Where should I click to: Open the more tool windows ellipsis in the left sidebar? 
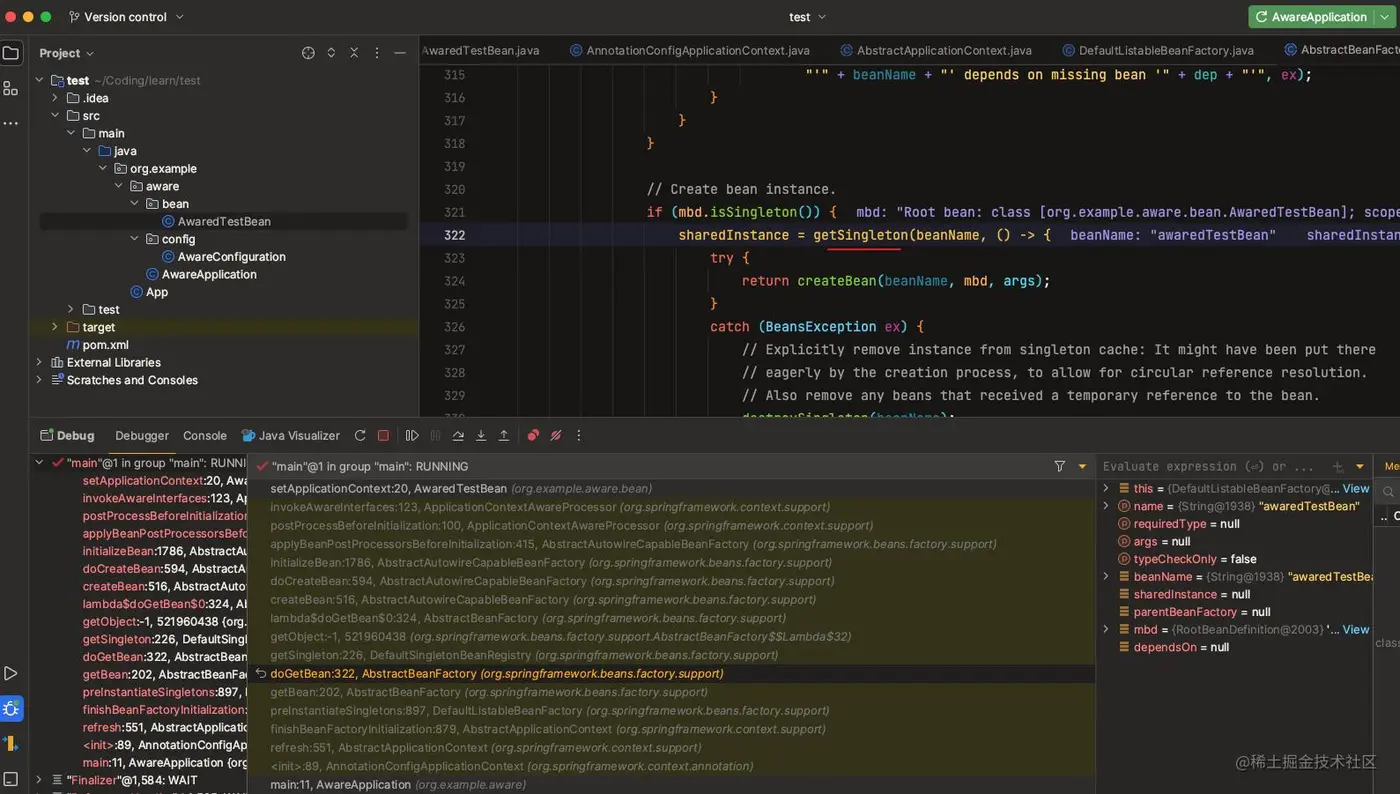pos(11,123)
